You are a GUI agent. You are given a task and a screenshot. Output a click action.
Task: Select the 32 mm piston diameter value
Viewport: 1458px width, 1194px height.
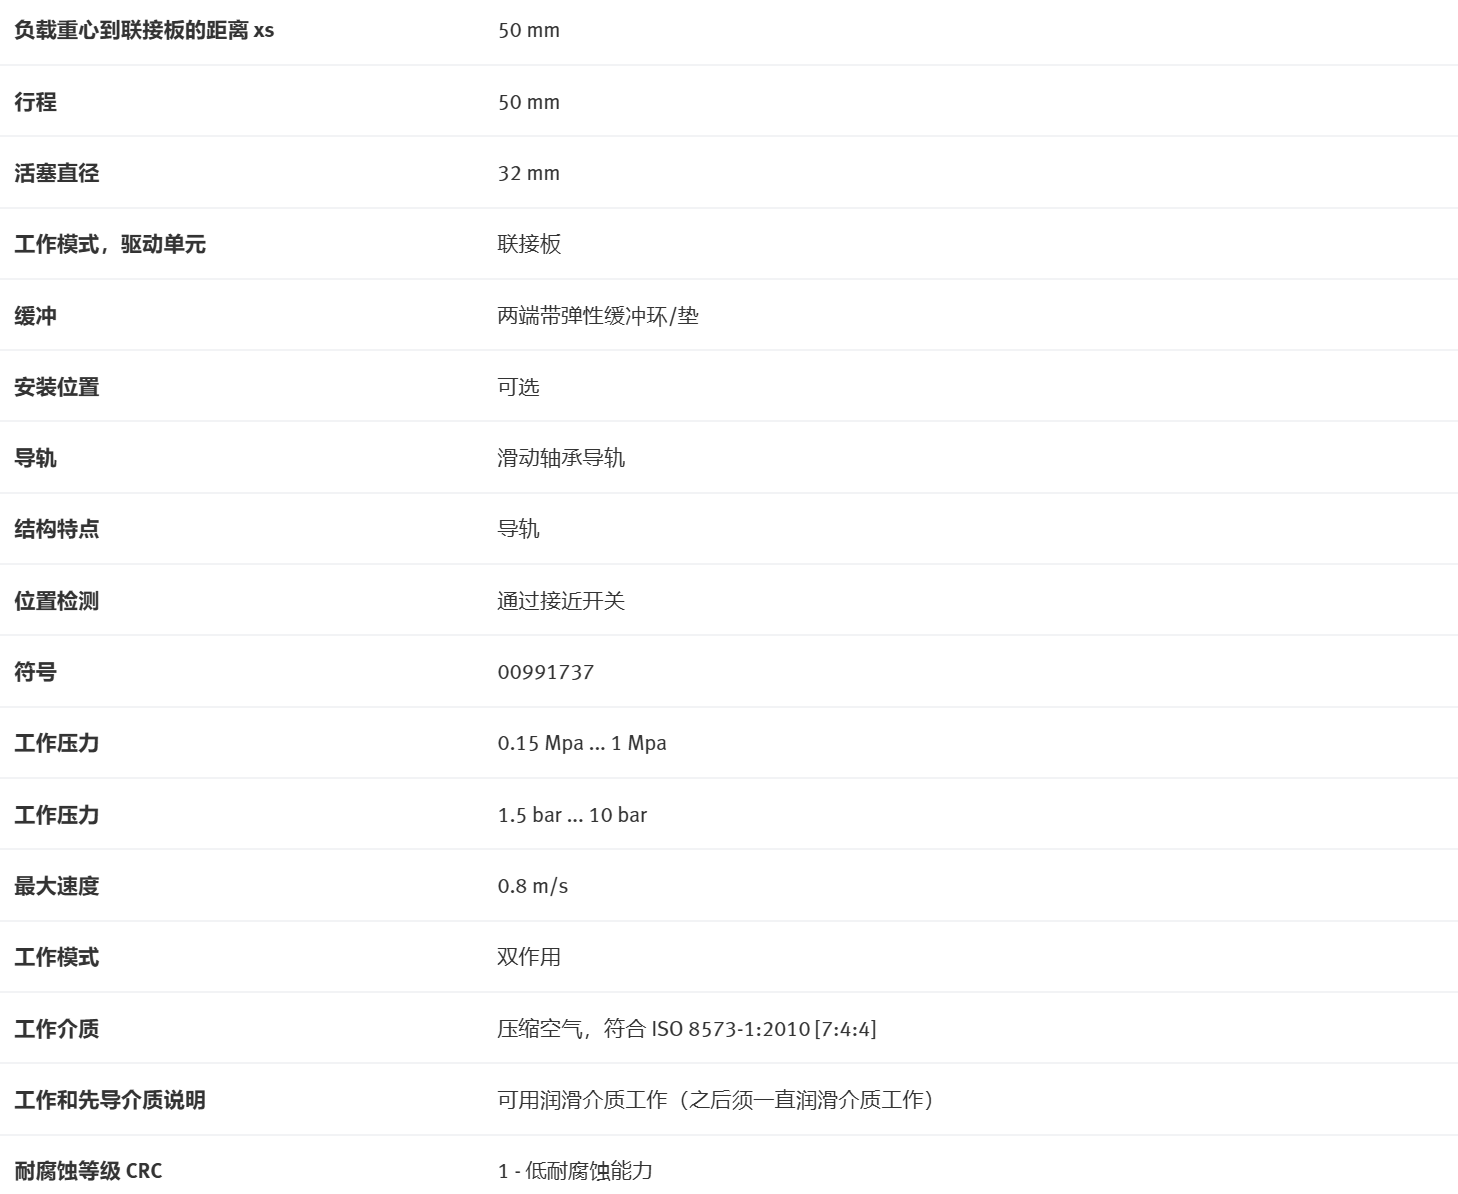pos(528,174)
